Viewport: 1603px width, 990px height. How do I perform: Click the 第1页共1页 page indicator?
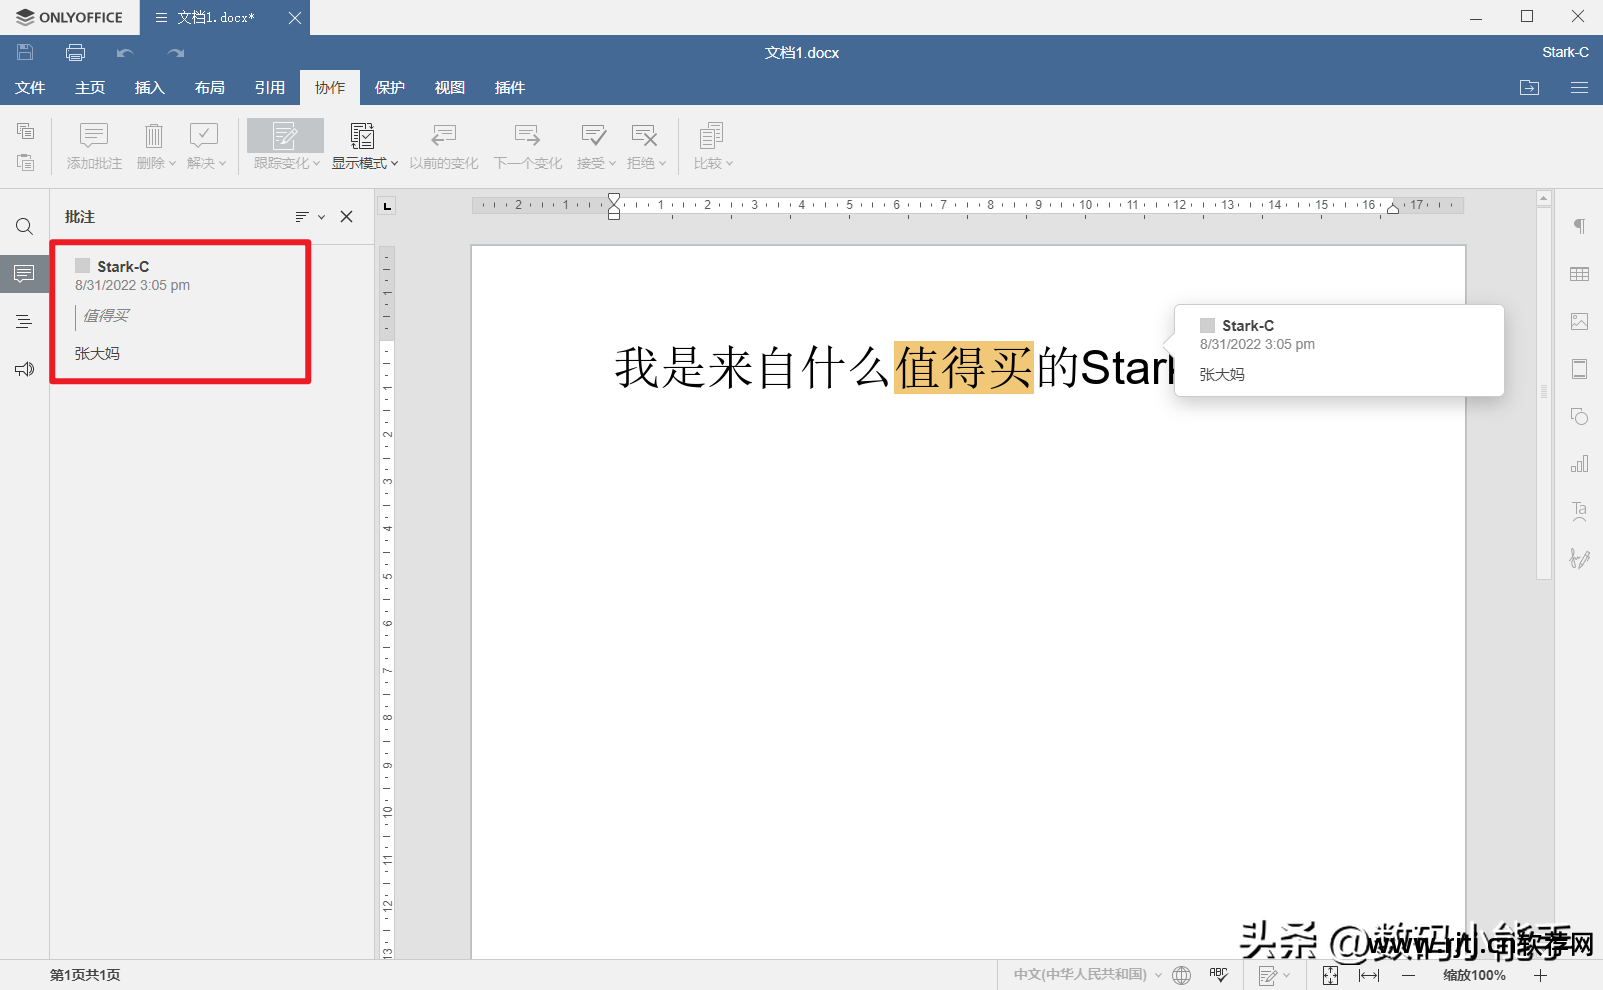click(85, 975)
